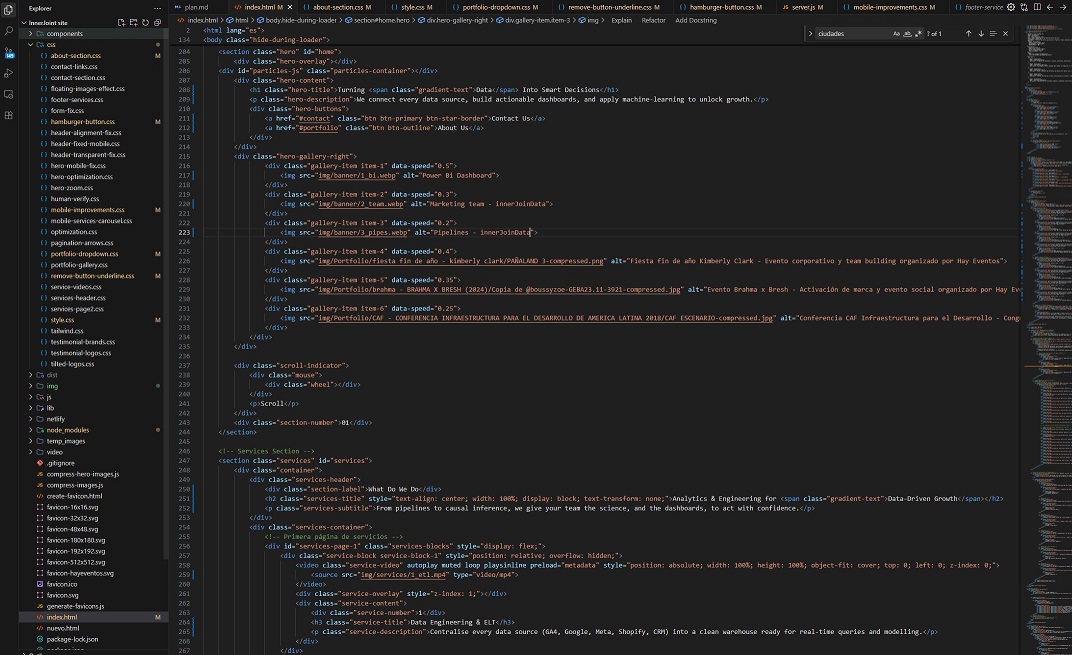Split the editor to the right
The height and width of the screenshot is (655, 1072).
tap(1037, 7)
